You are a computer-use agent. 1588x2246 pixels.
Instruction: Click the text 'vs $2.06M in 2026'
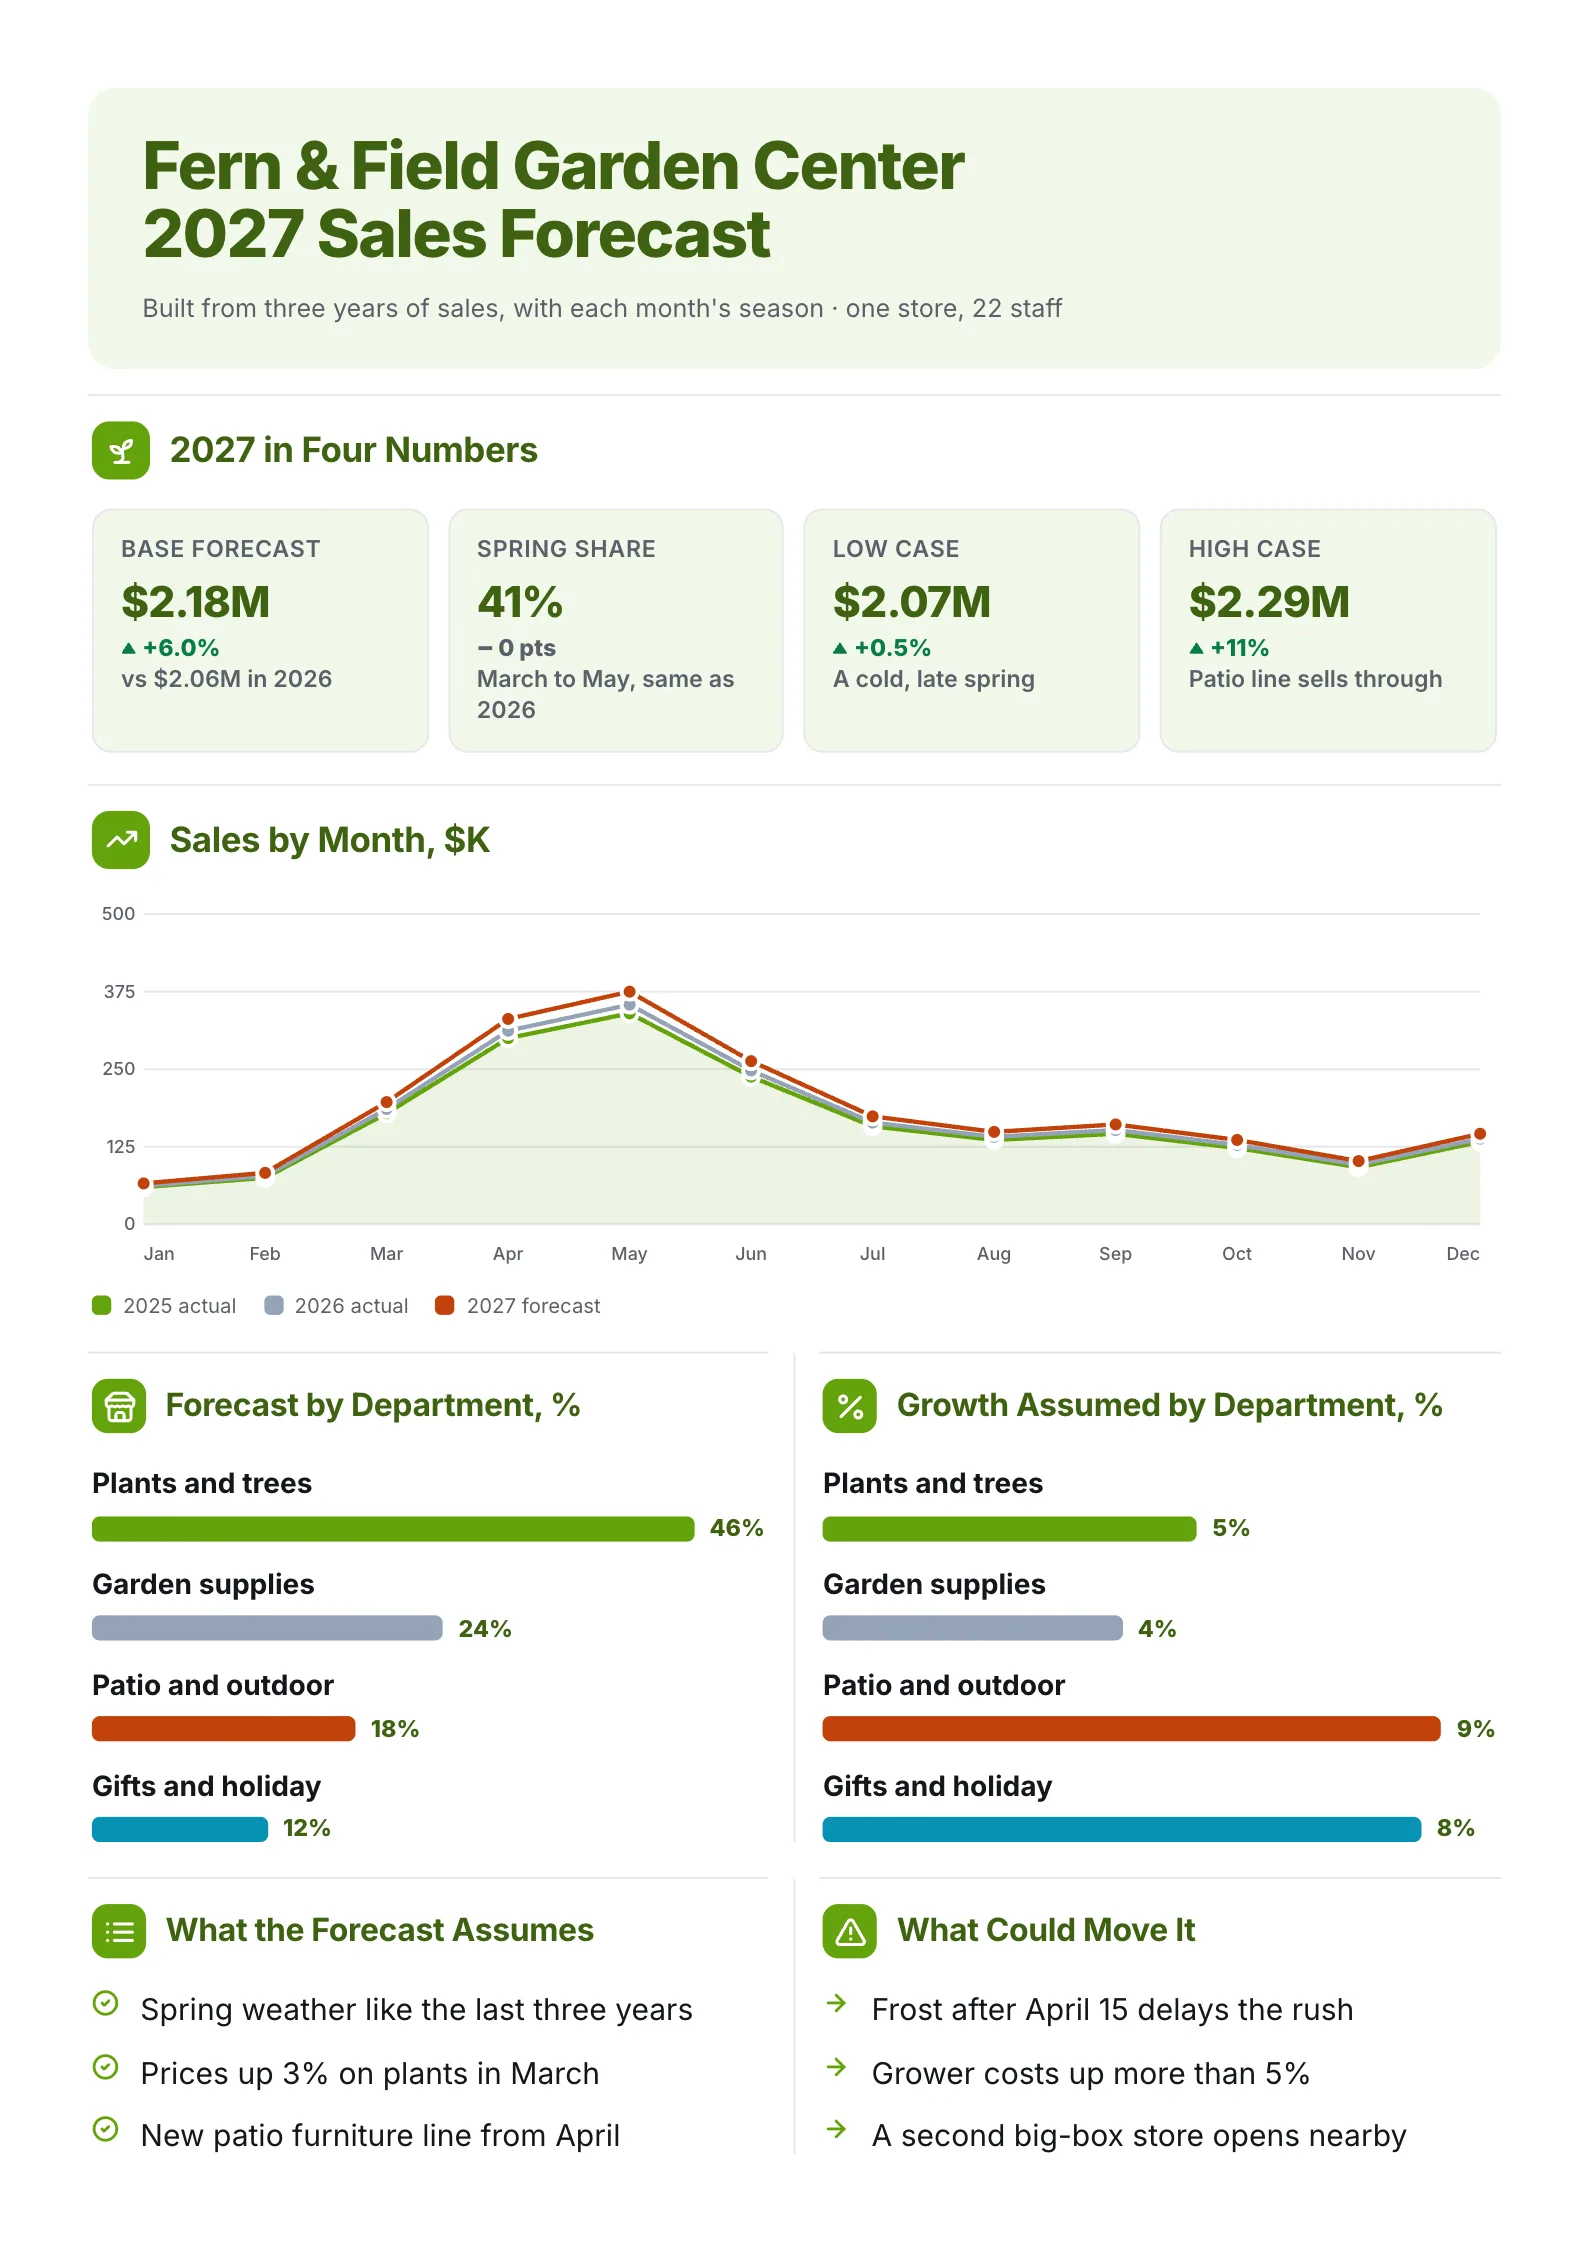coord(227,679)
